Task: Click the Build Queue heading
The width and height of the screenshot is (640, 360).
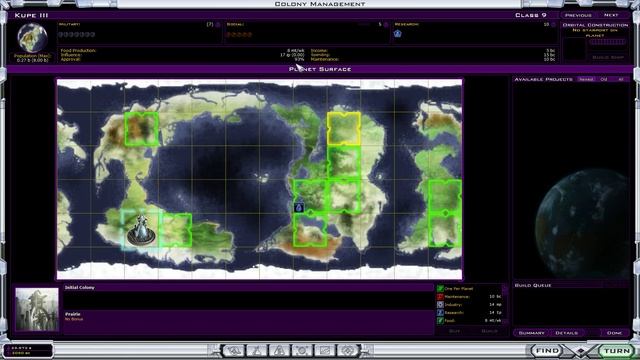Action: click(x=533, y=285)
